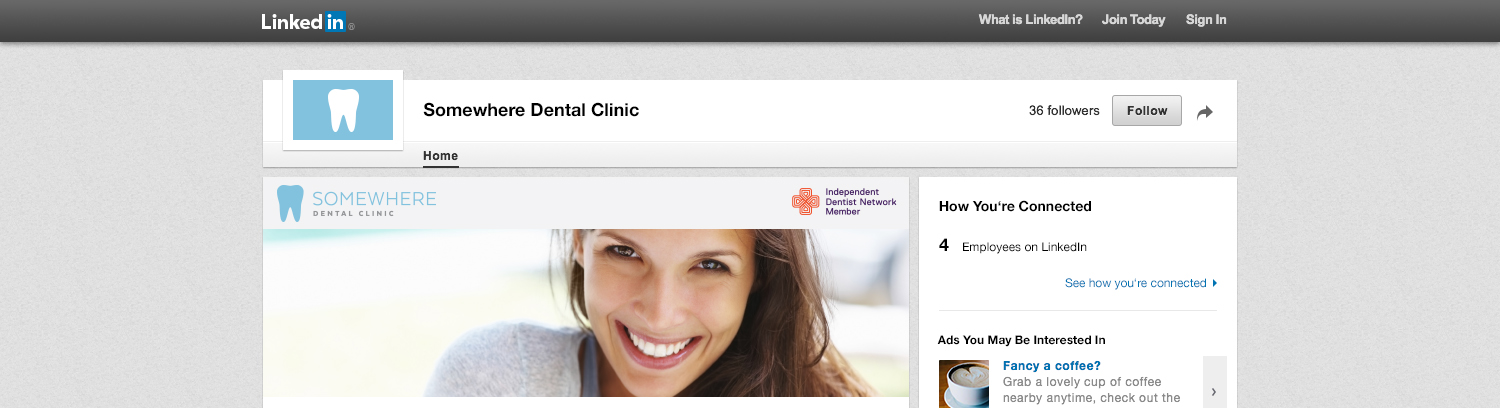The image size is (1500, 408).
Task: Open the What is LinkedIn? link
Action: click(x=1030, y=20)
